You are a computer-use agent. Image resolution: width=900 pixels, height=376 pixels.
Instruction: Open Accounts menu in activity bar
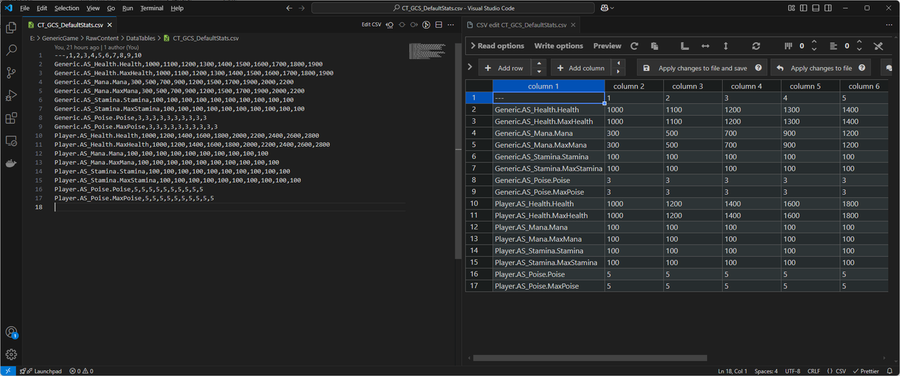click(x=10, y=332)
